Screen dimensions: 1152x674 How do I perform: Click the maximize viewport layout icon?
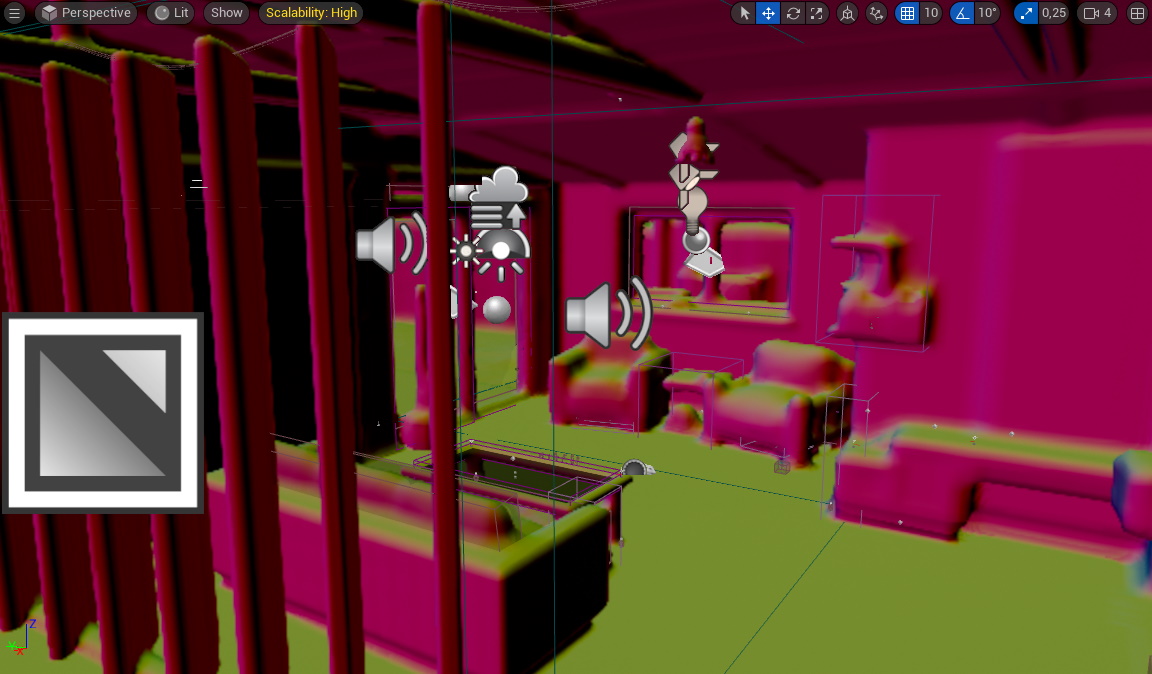[1137, 13]
